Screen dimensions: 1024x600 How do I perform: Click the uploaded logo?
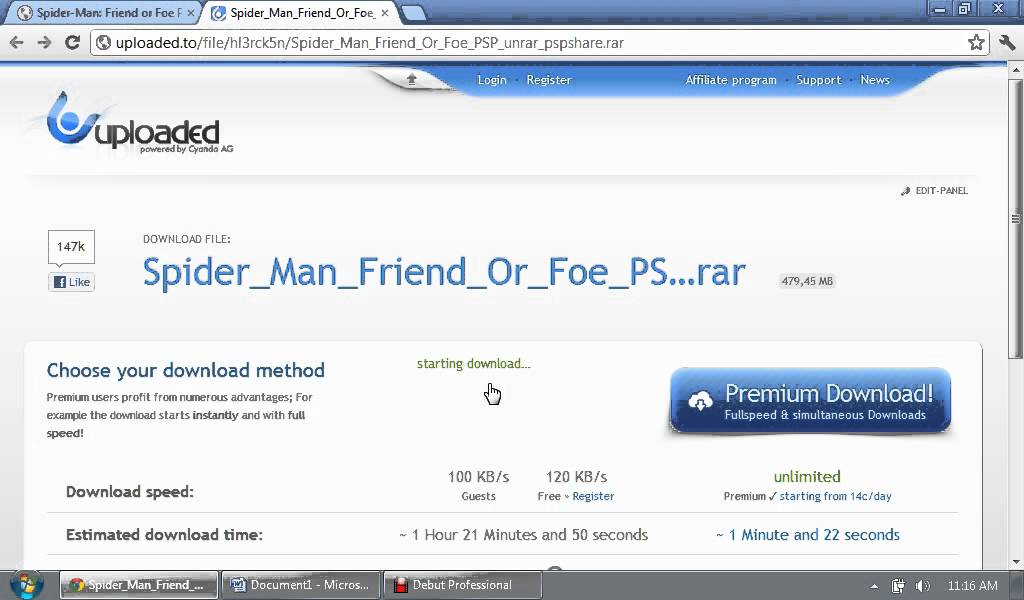[139, 123]
